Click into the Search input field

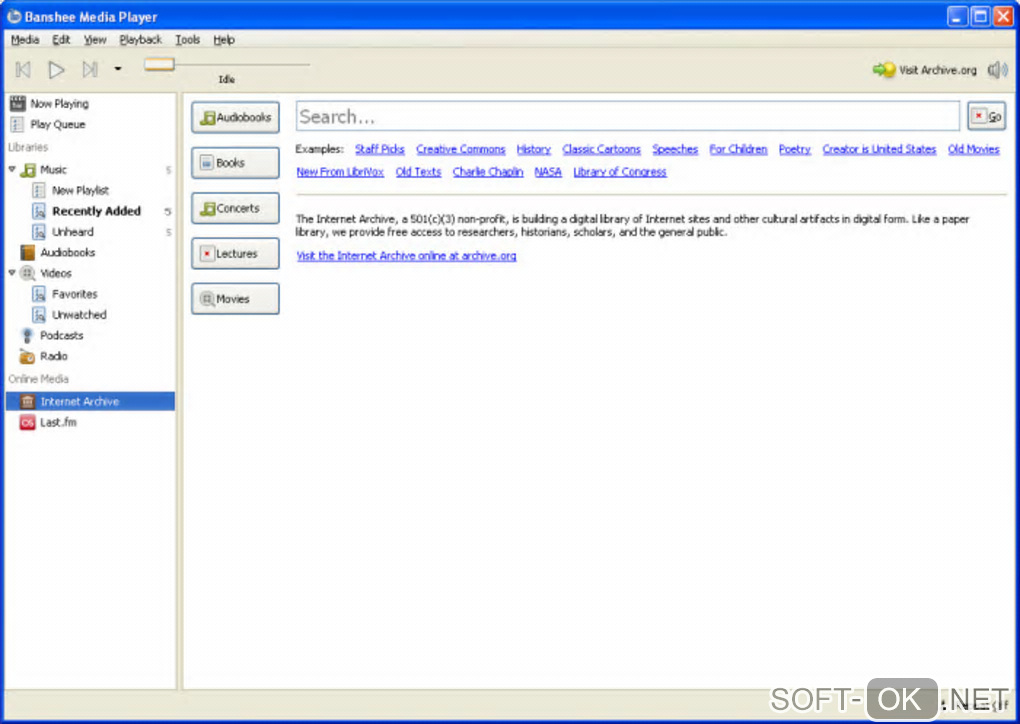click(628, 116)
